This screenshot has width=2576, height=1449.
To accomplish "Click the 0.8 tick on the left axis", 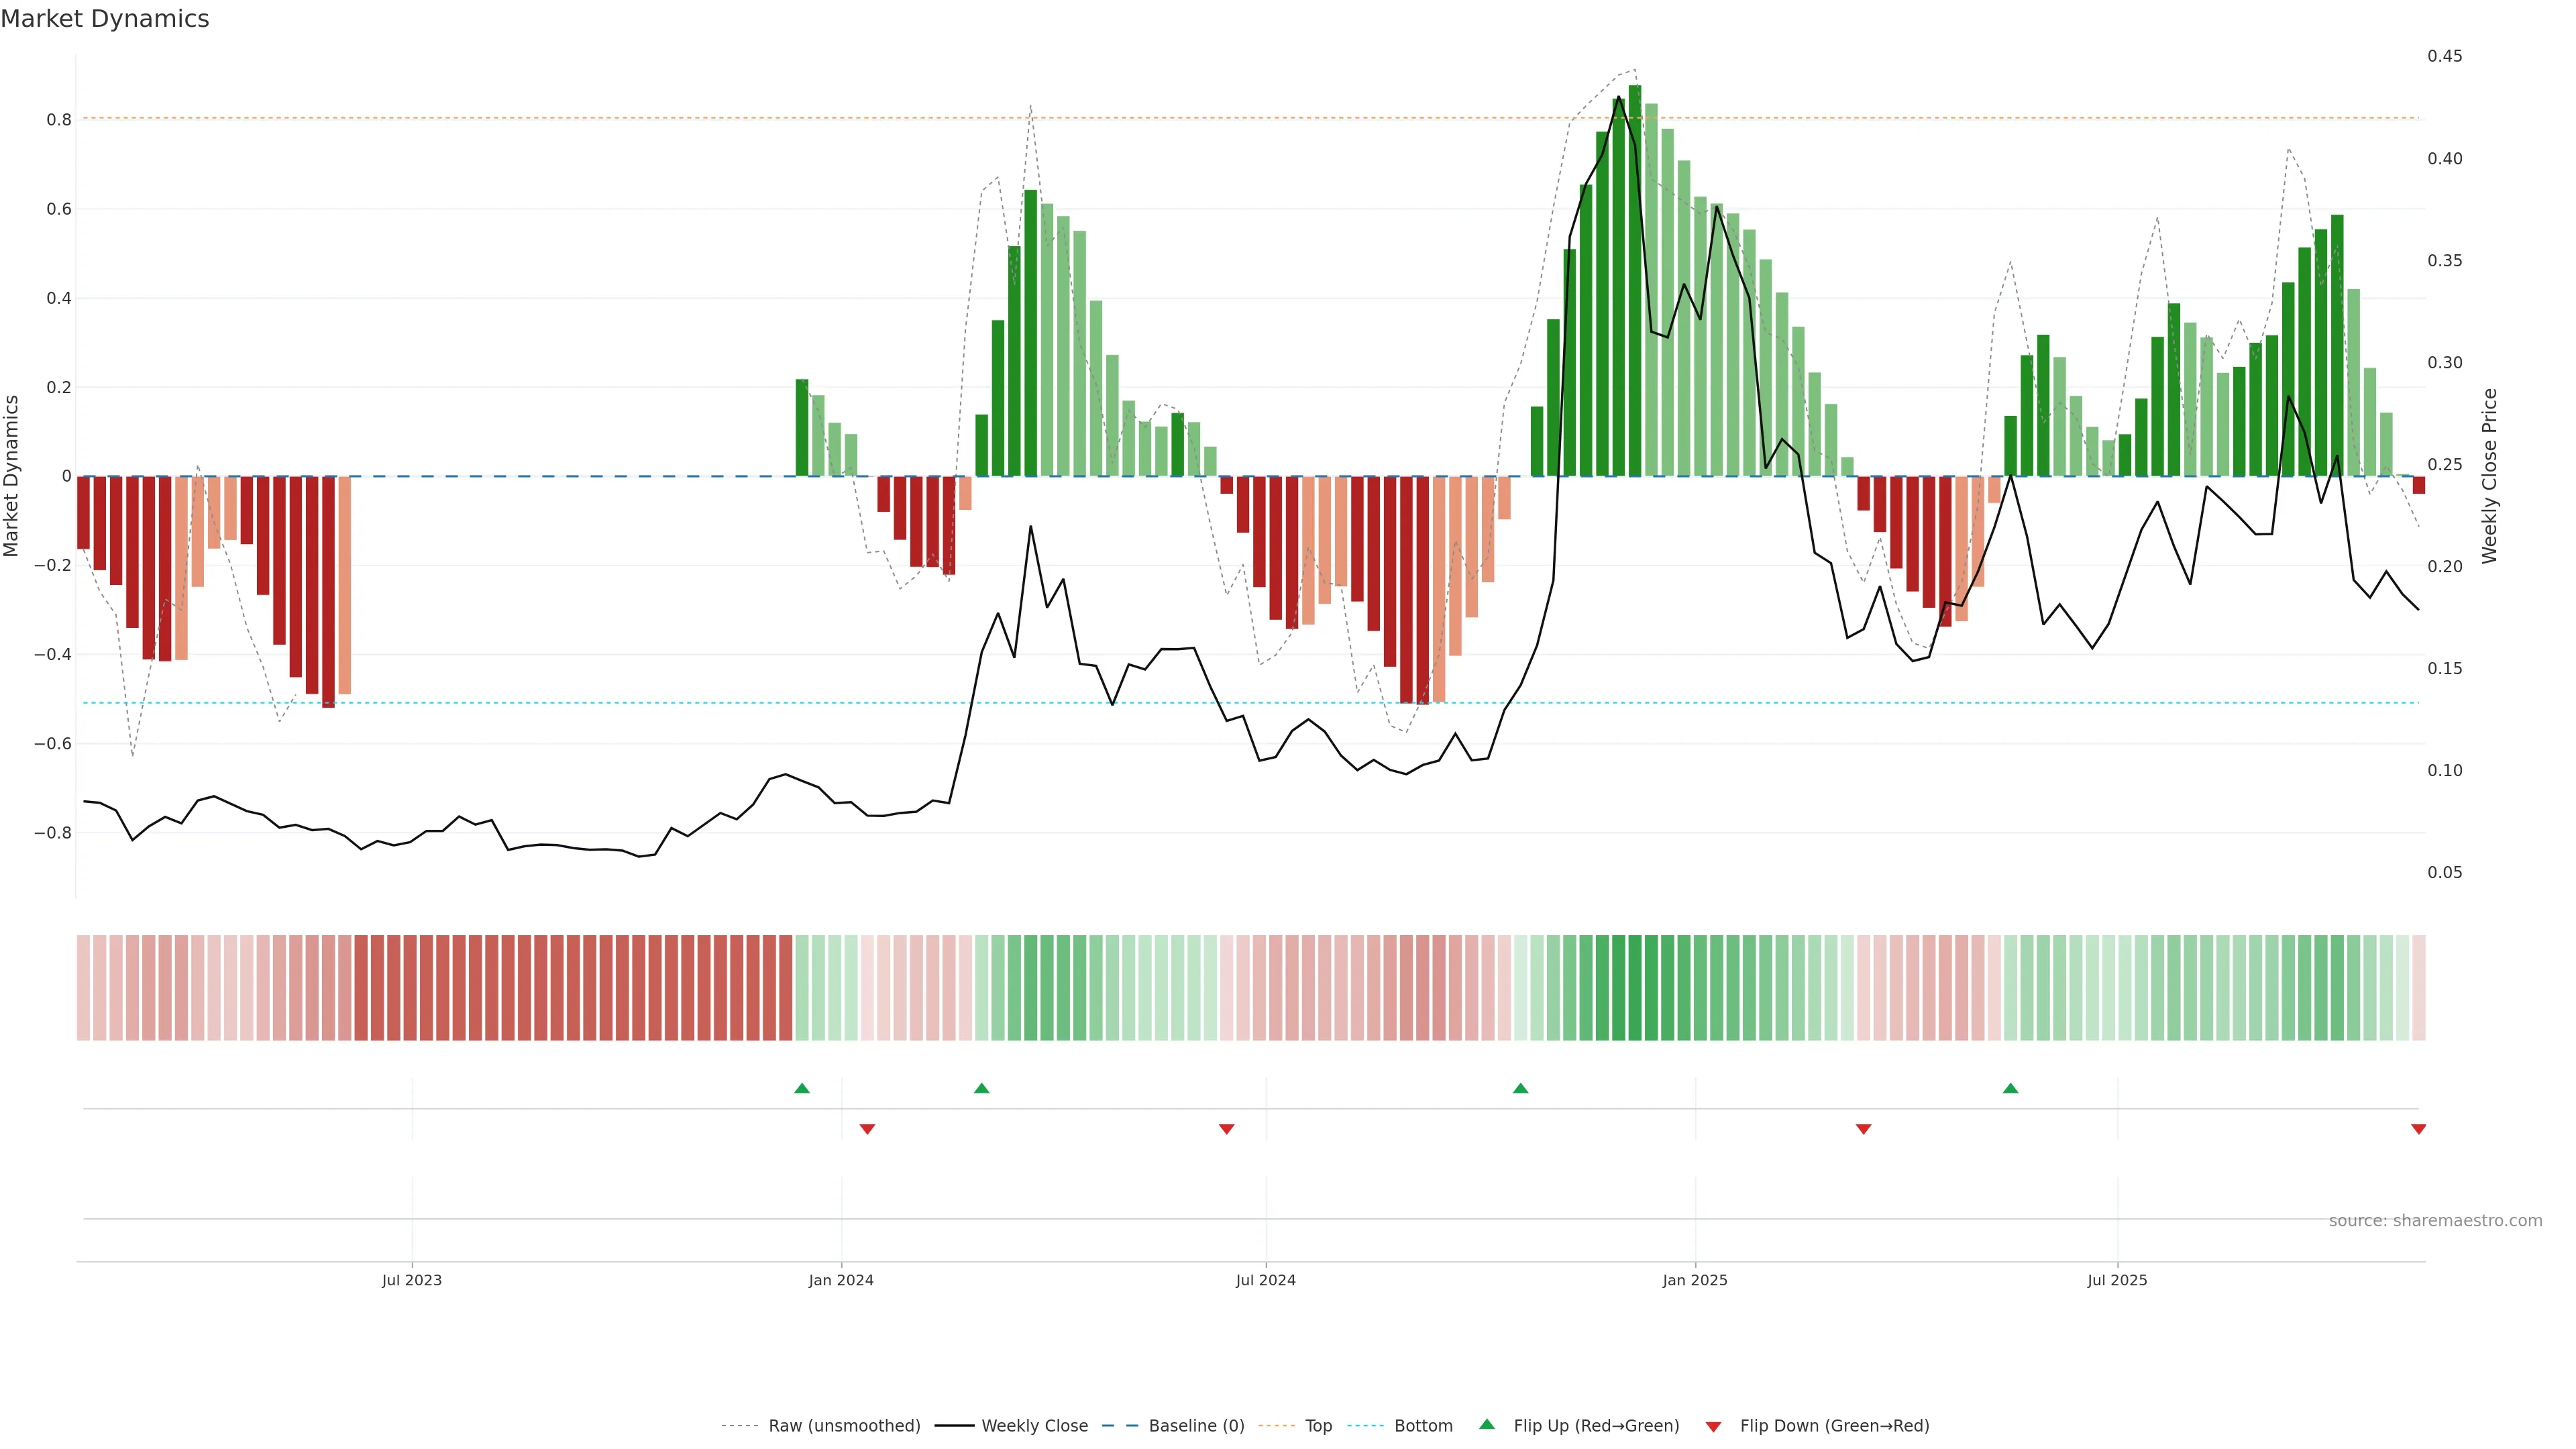I will tap(59, 120).
